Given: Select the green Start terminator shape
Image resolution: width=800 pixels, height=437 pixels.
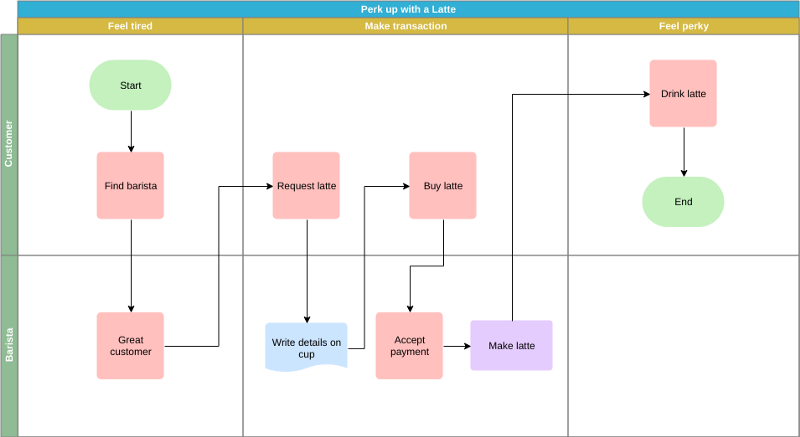Looking at the screenshot, I should [x=130, y=85].
